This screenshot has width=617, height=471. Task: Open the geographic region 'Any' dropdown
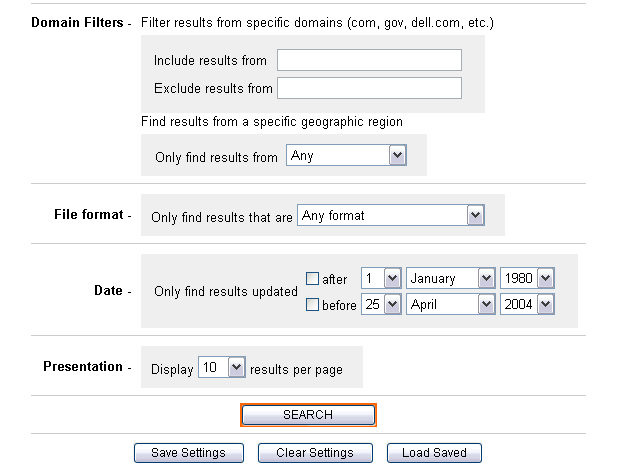[x=345, y=156]
